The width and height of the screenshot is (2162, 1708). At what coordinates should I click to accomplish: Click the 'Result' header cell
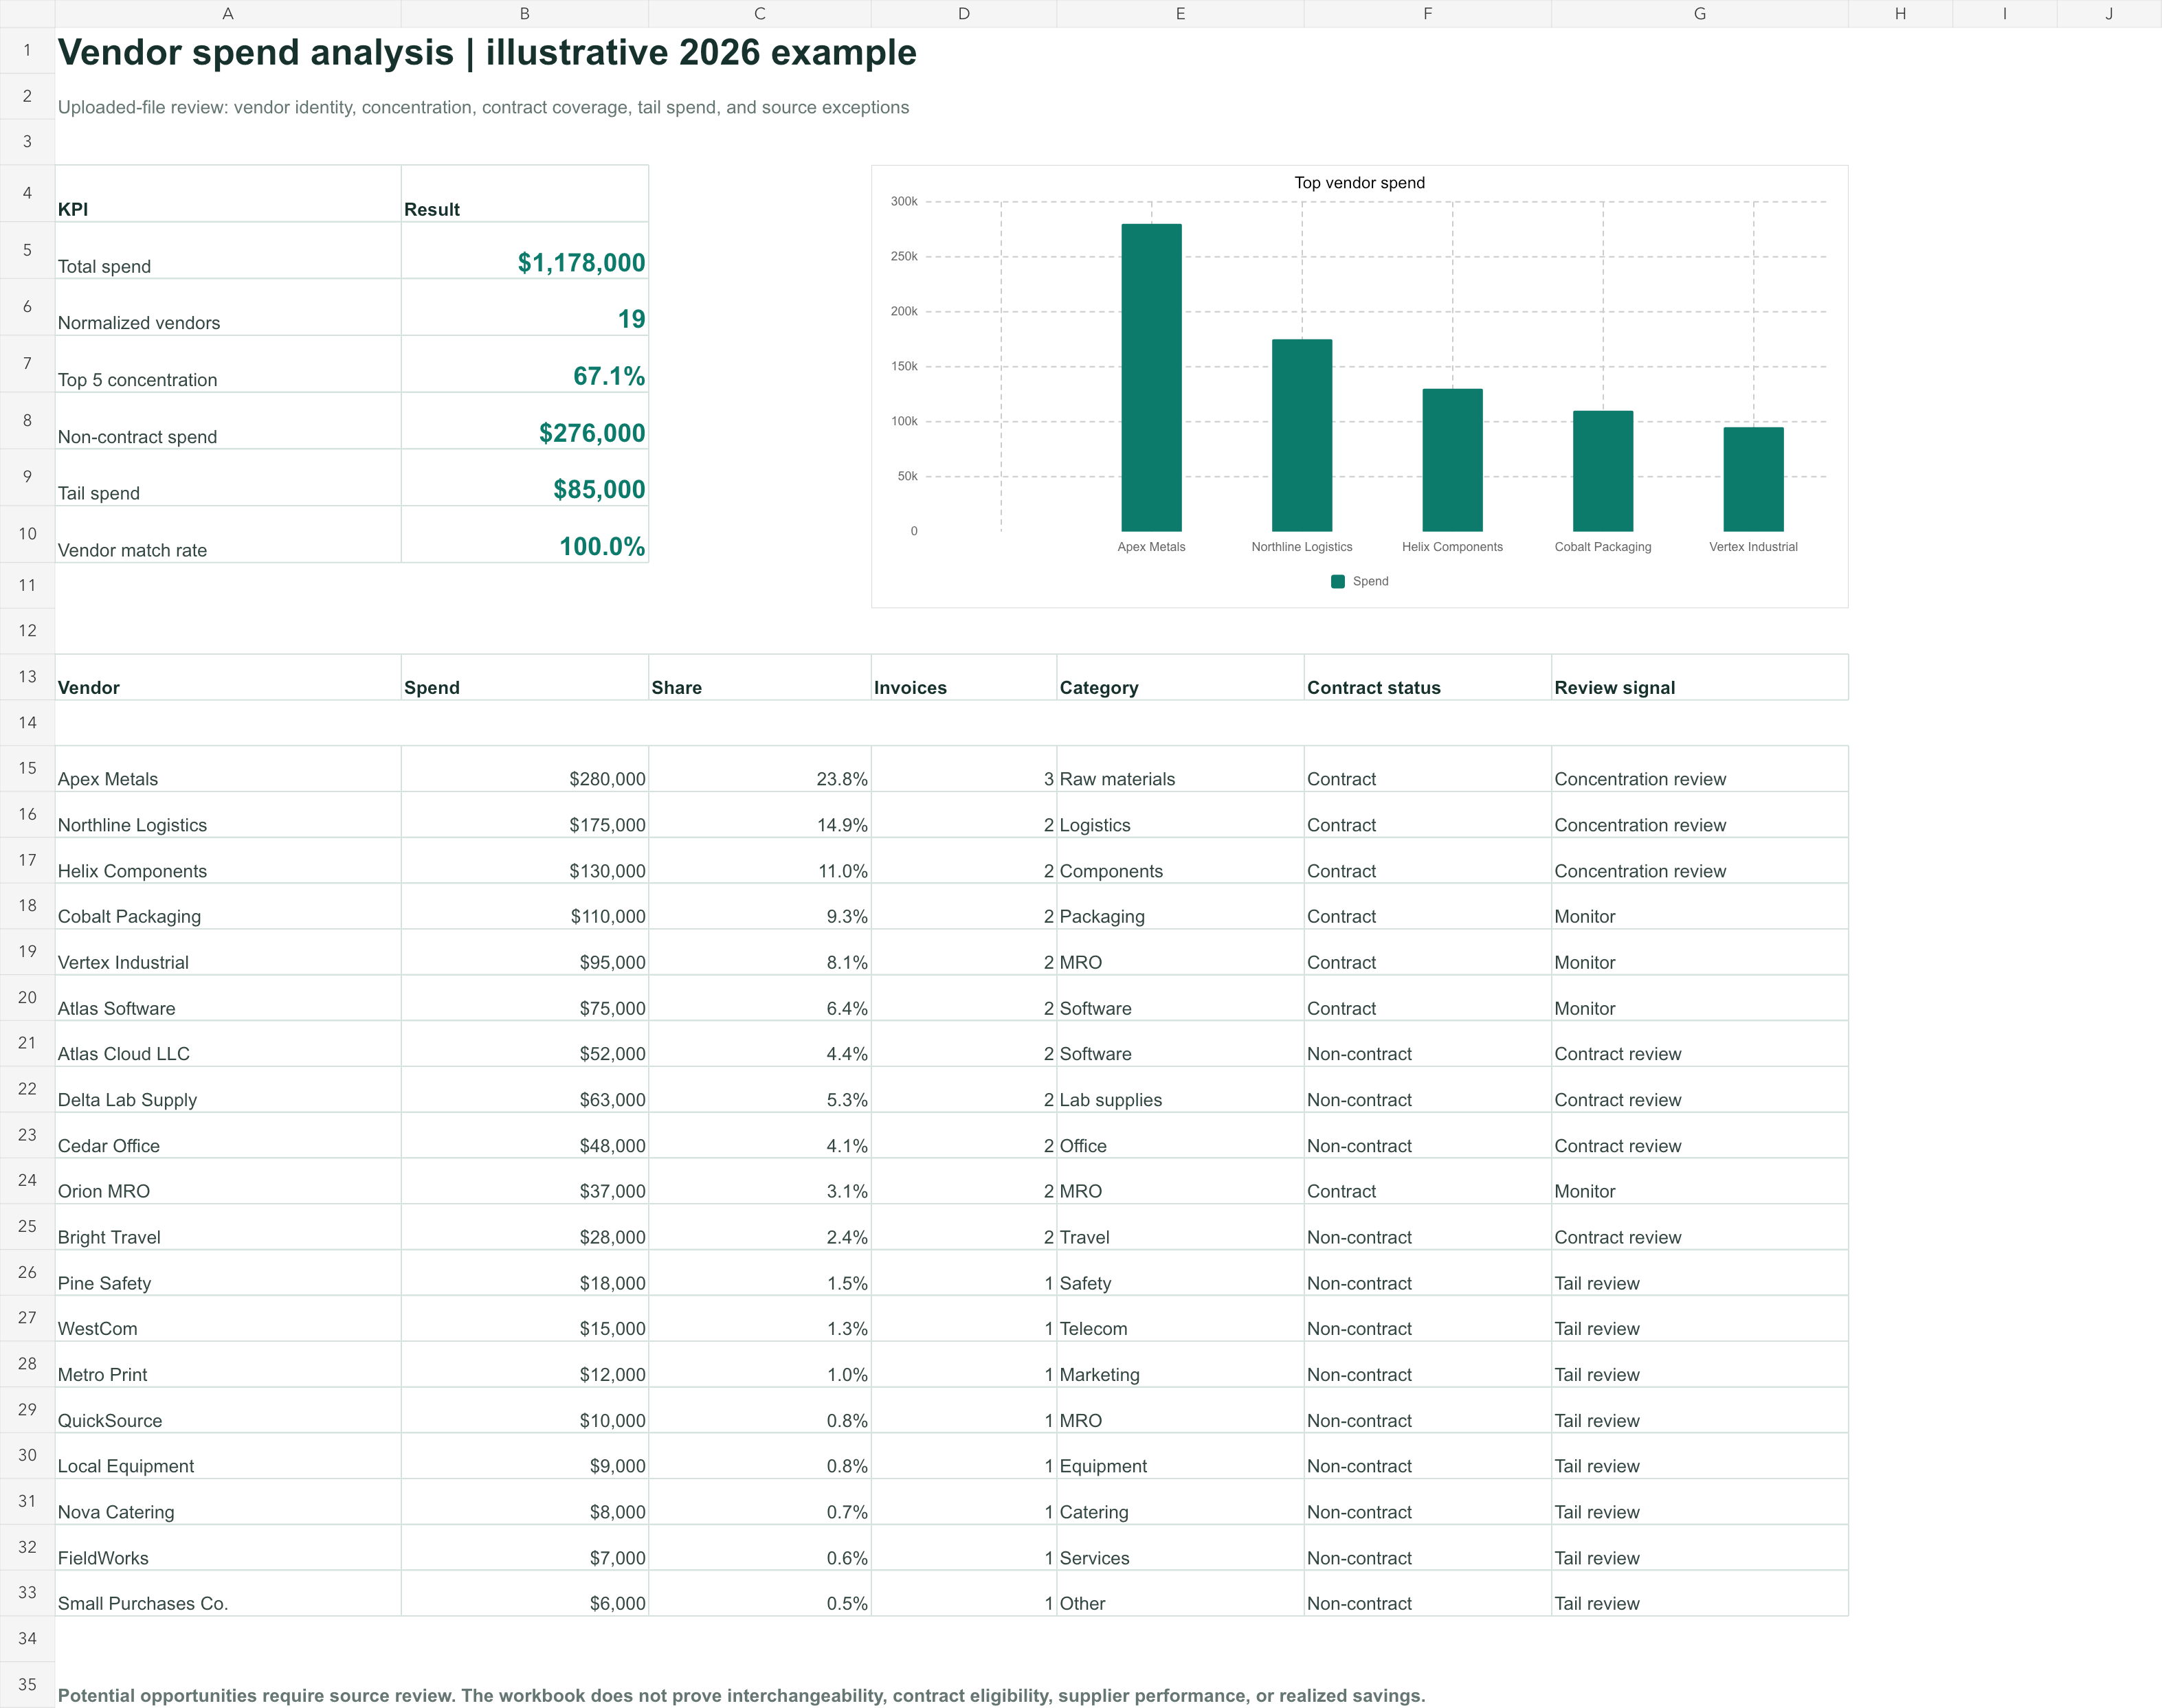(x=525, y=194)
